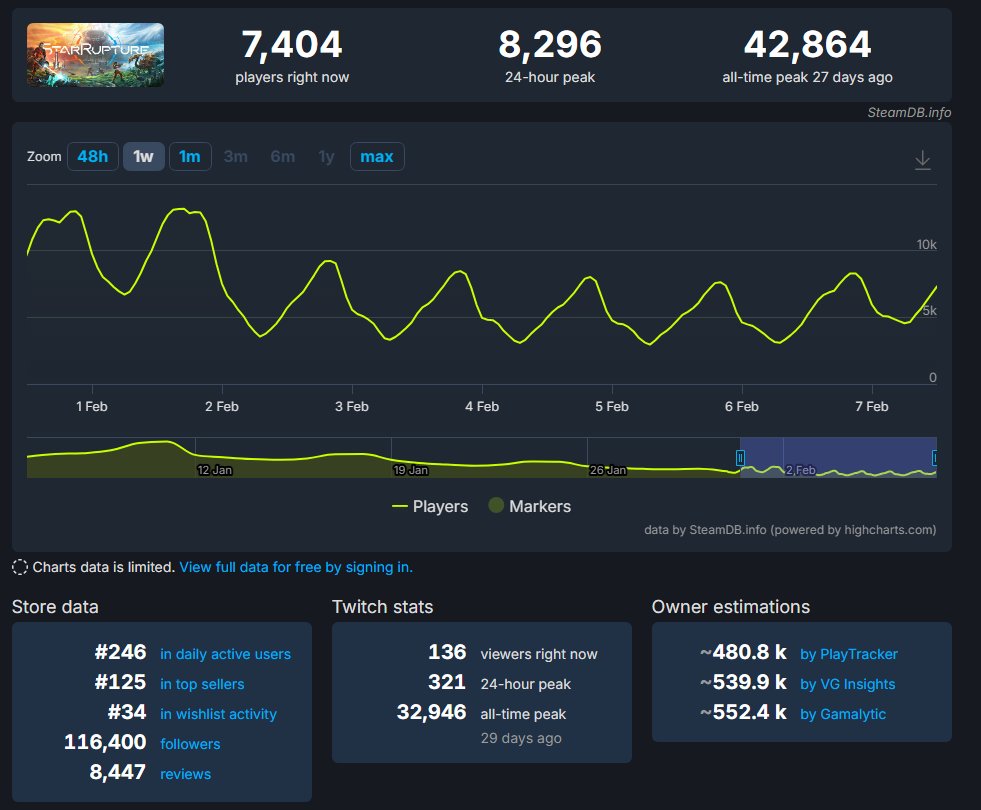
Task: Click the right navigator range handle
Action: coord(935,458)
